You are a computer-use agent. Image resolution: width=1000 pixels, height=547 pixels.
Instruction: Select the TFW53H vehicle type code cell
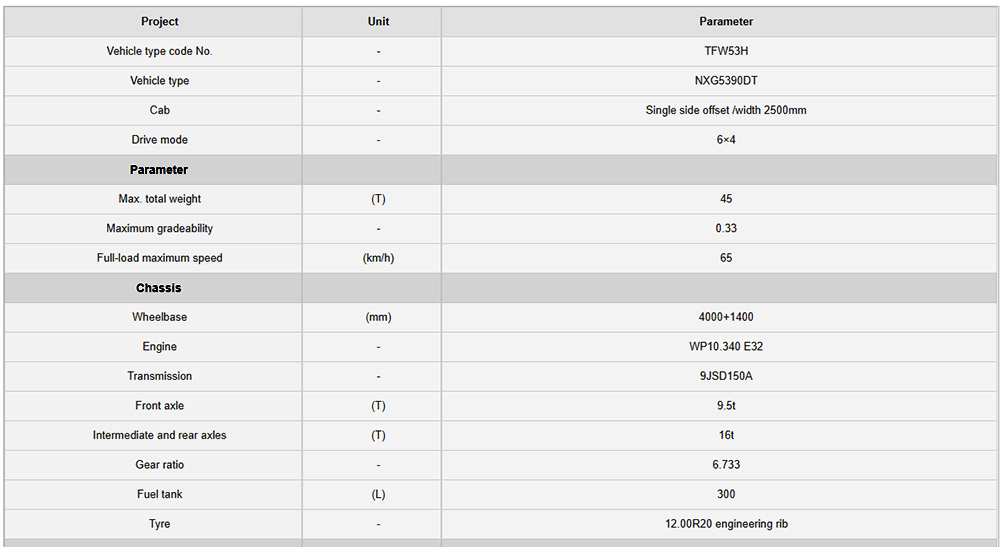click(x=726, y=51)
